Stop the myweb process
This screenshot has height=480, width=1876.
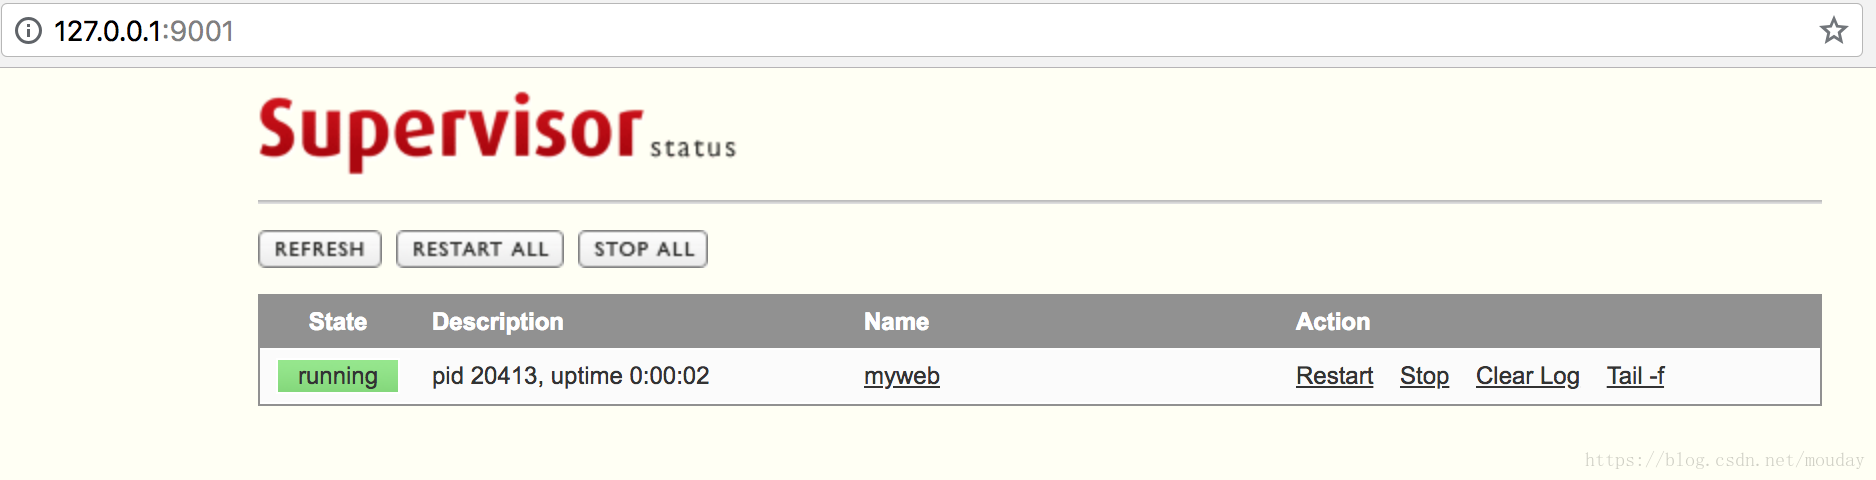point(1424,376)
